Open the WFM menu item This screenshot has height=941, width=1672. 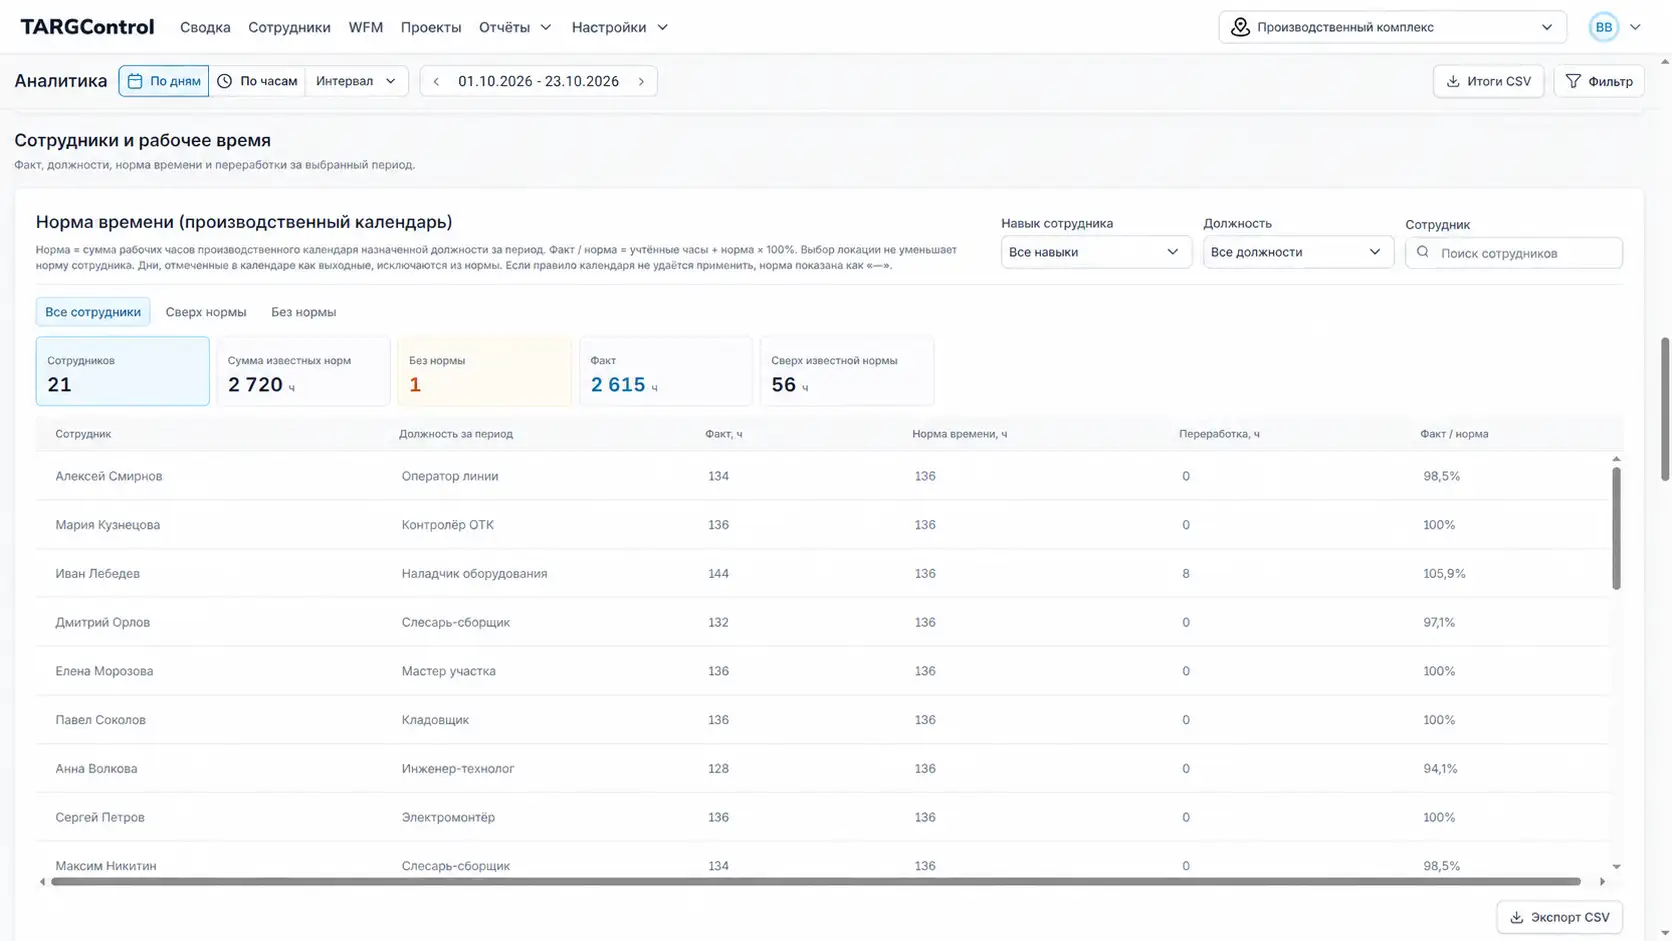coord(366,27)
